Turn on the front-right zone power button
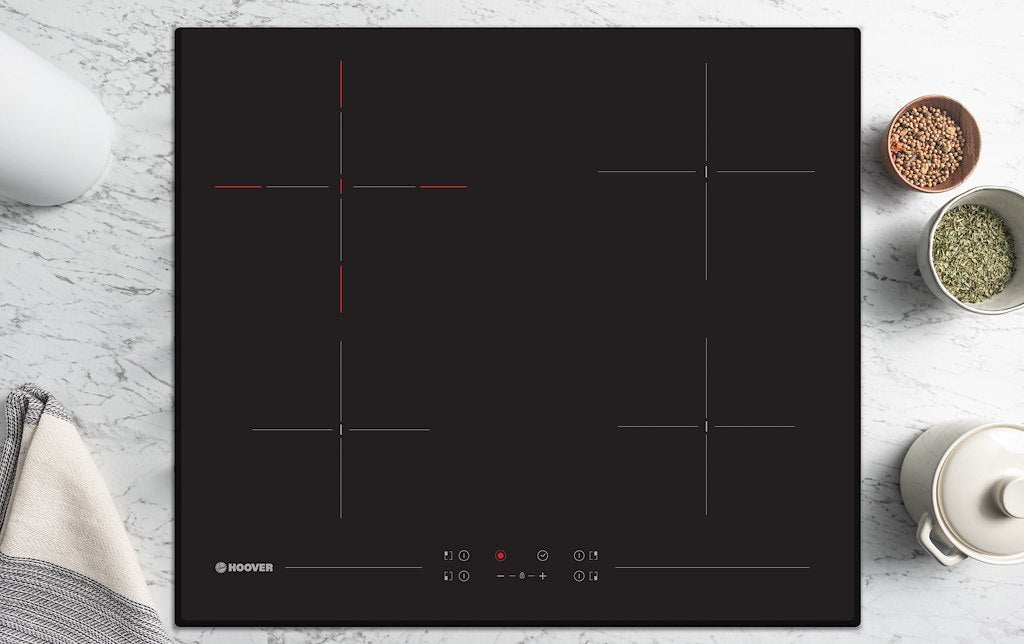This screenshot has width=1024, height=644. click(578, 576)
